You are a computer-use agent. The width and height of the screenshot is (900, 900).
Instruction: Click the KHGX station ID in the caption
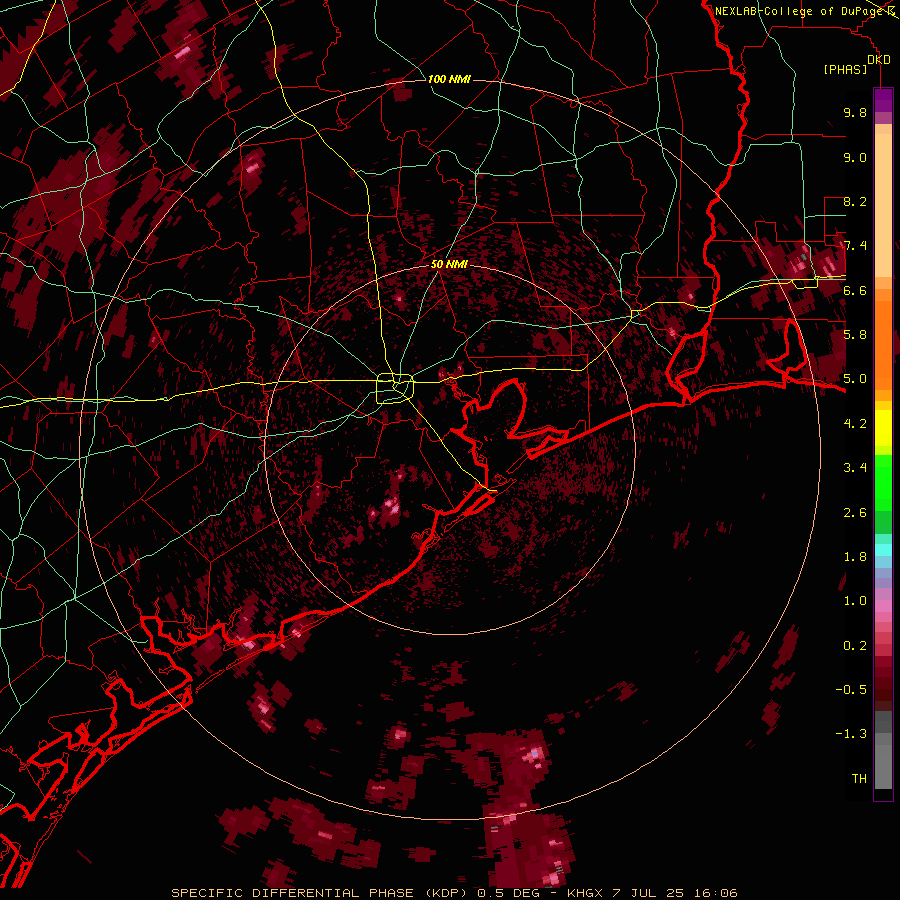585,893
